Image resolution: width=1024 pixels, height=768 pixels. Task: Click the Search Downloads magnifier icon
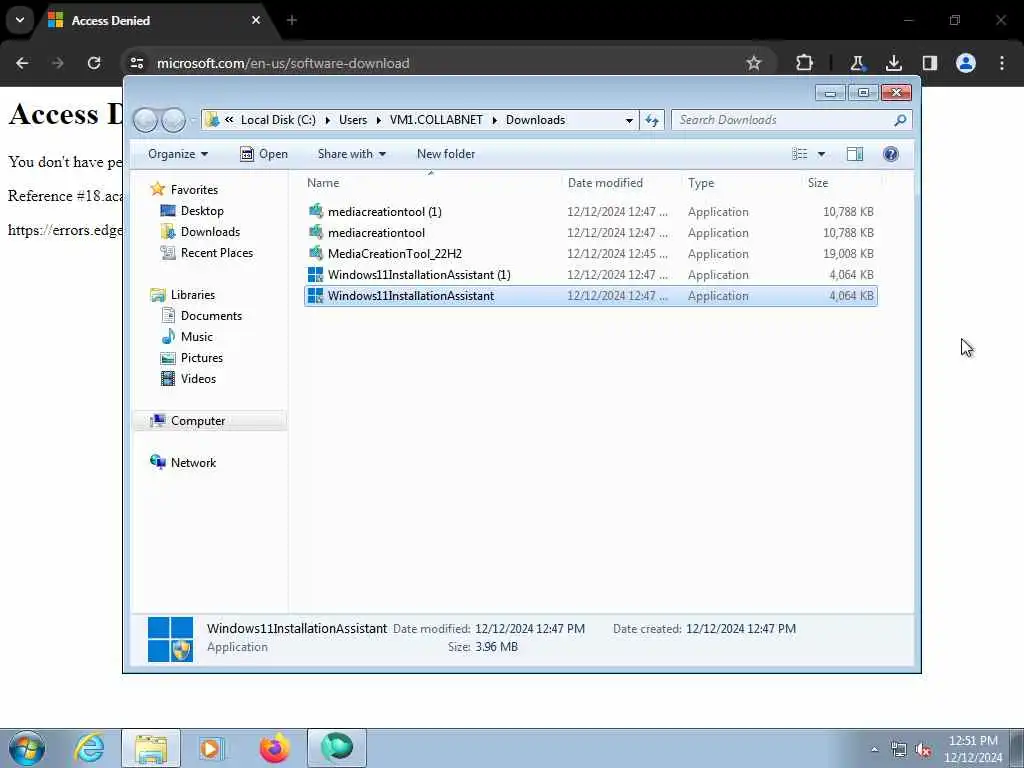tap(900, 120)
